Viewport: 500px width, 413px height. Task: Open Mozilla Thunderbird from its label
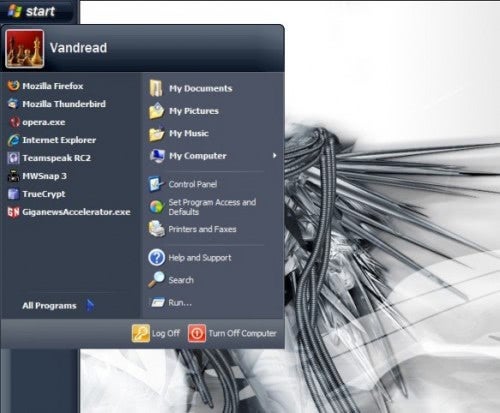click(64, 104)
